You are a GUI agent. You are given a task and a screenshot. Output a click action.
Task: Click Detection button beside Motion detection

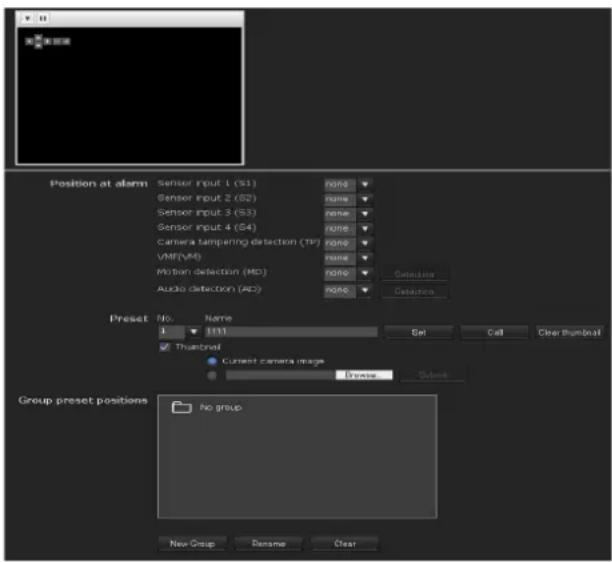(x=414, y=274)
